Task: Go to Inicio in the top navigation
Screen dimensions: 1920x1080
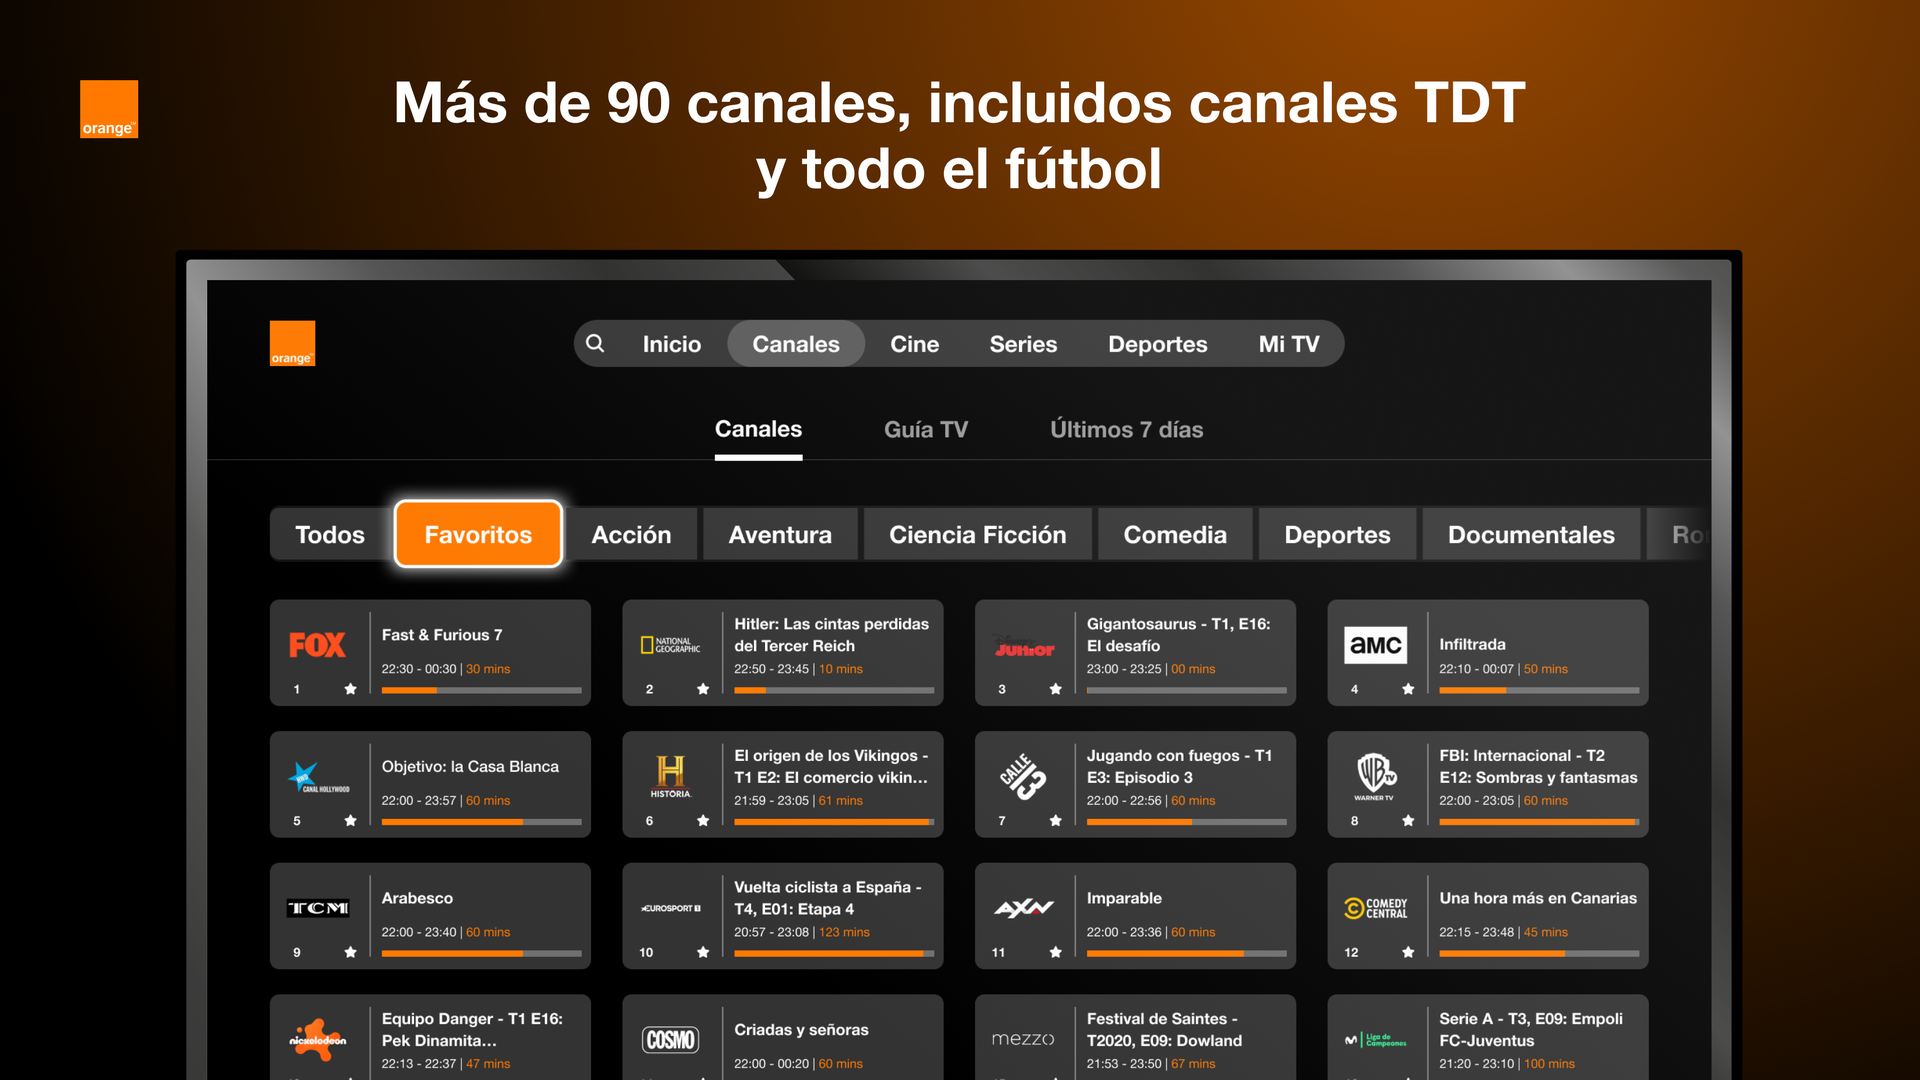Action: (672, 344)
